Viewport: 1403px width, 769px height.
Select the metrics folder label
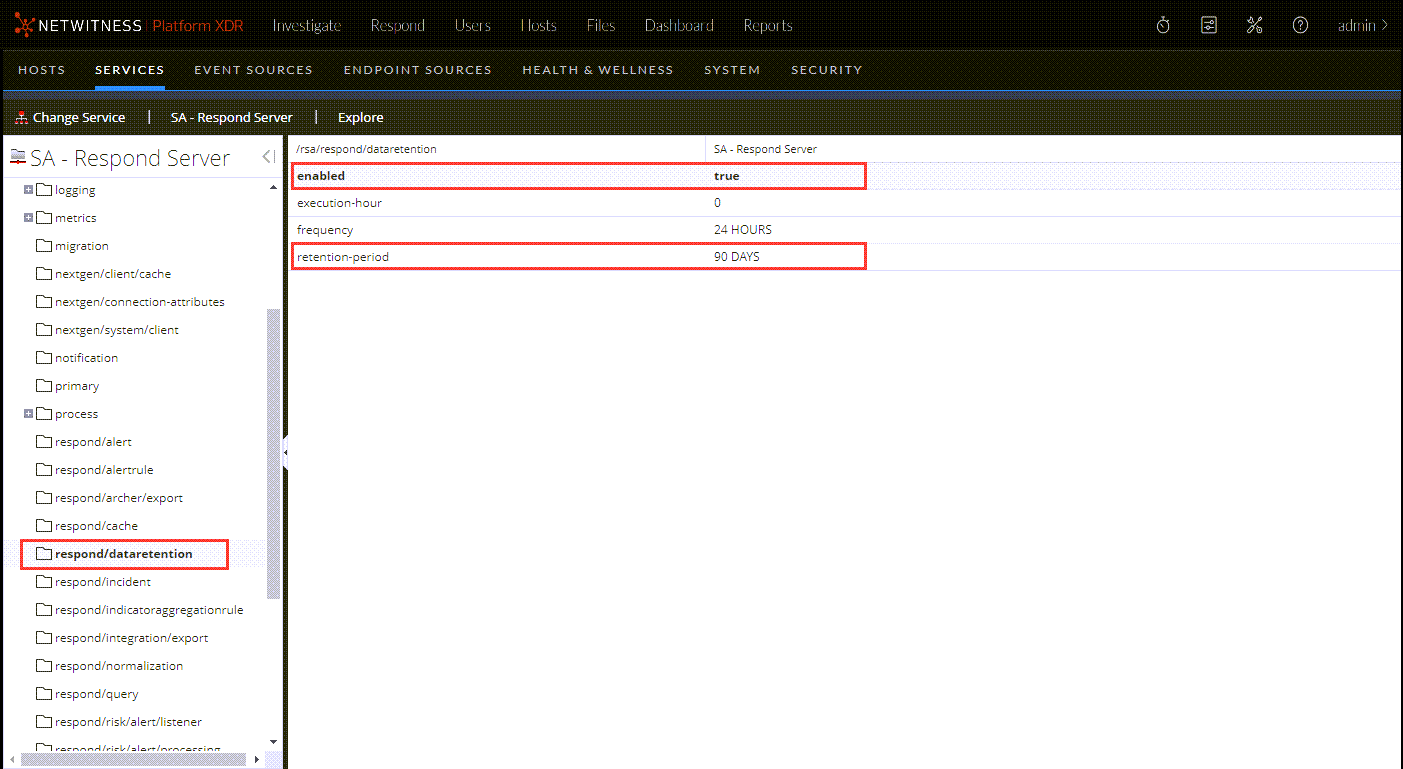point(76,218)
